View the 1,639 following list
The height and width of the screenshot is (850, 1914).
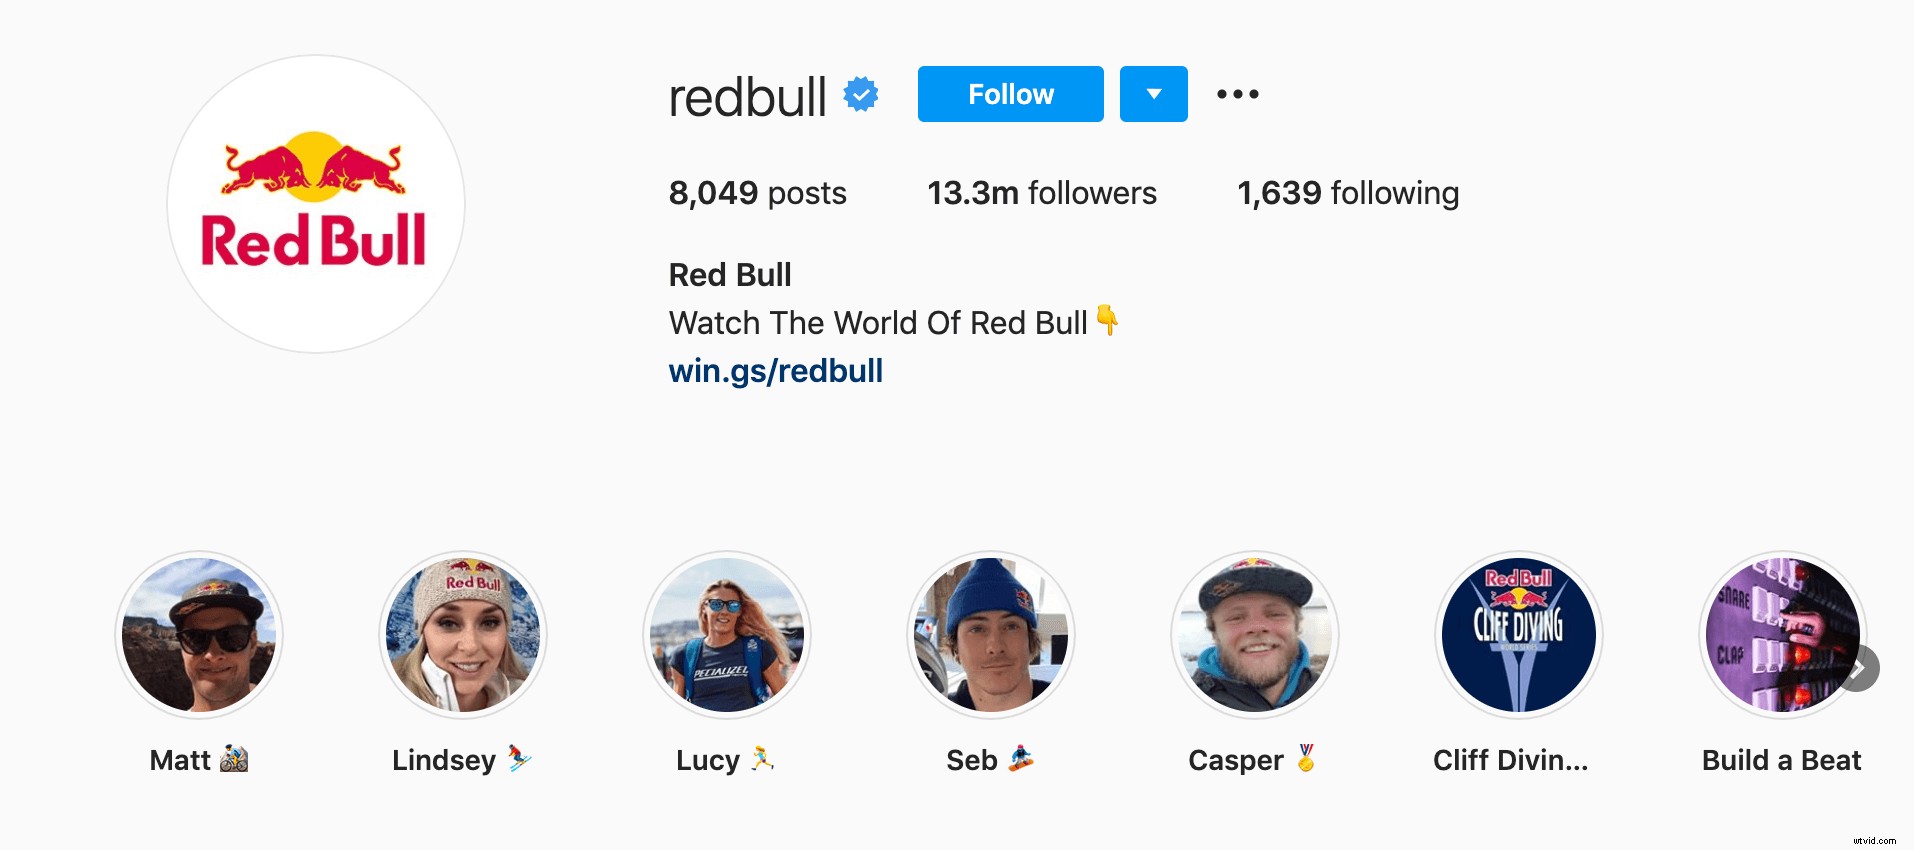1348,193
